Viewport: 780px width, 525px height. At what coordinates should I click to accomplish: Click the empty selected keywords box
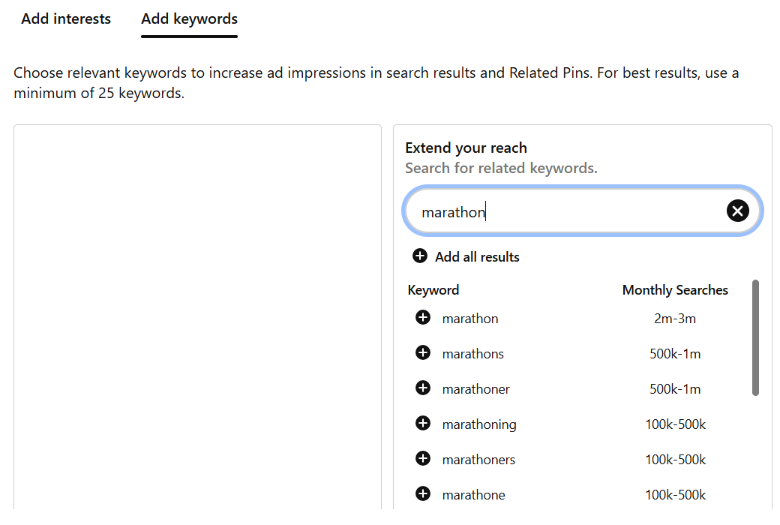pyautogui.click(x=197, y=317)
